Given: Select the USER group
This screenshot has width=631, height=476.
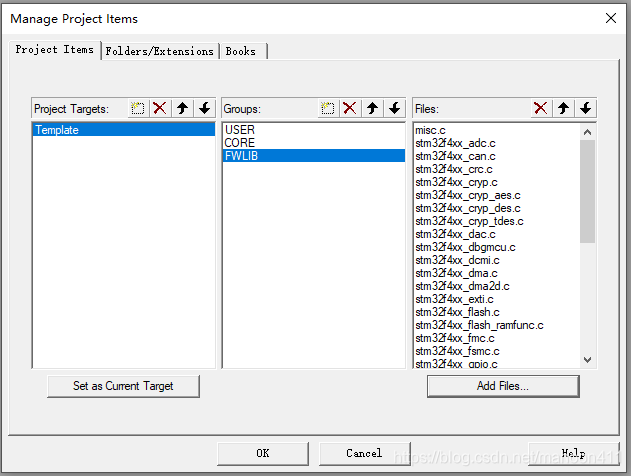Looking at the screenshot, I should (x=314, y=130).
